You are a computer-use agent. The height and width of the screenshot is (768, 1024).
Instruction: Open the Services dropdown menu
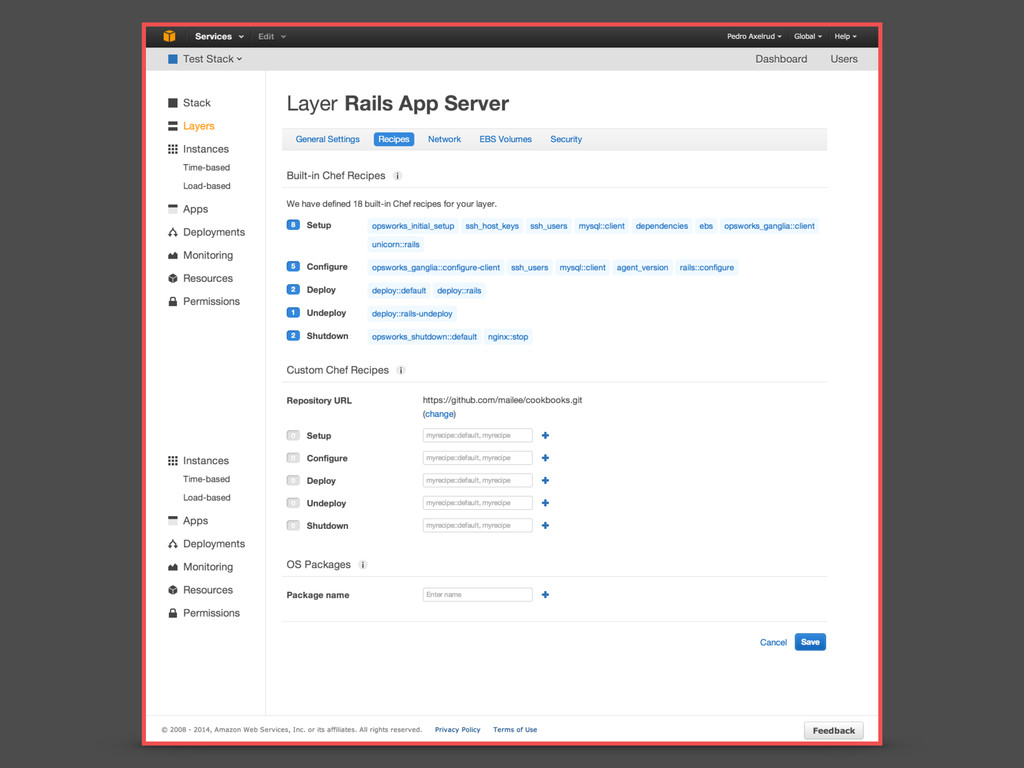tap(218, 37)
